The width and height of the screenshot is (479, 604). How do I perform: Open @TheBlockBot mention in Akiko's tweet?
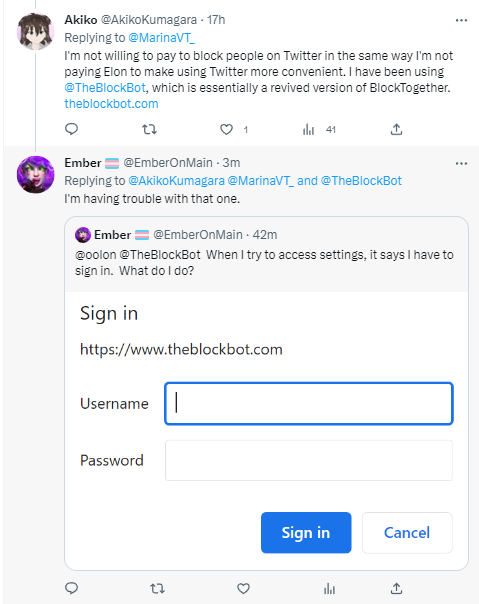105,88
